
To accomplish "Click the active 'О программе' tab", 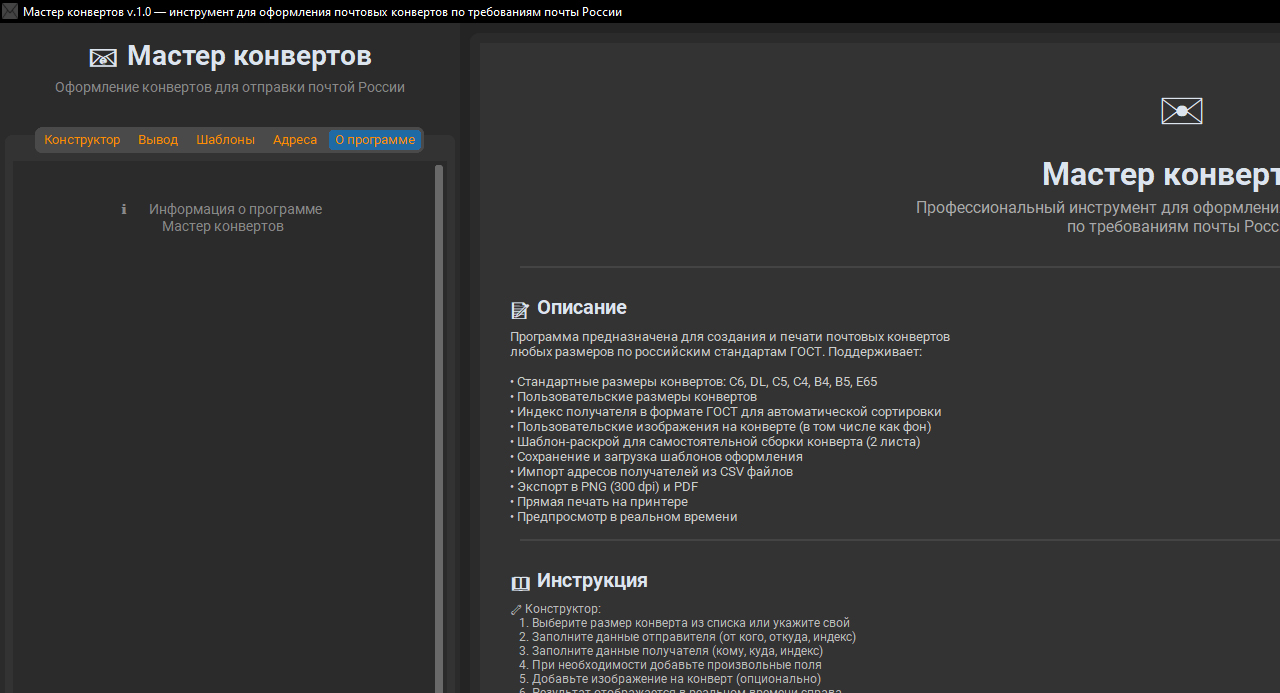I will coord(375,140).
